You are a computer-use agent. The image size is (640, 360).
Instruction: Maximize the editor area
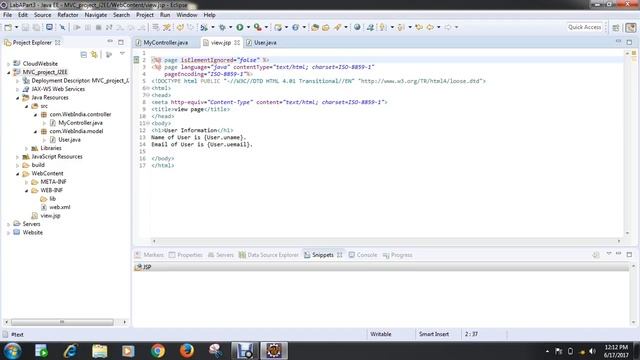(x=629, y=42)
